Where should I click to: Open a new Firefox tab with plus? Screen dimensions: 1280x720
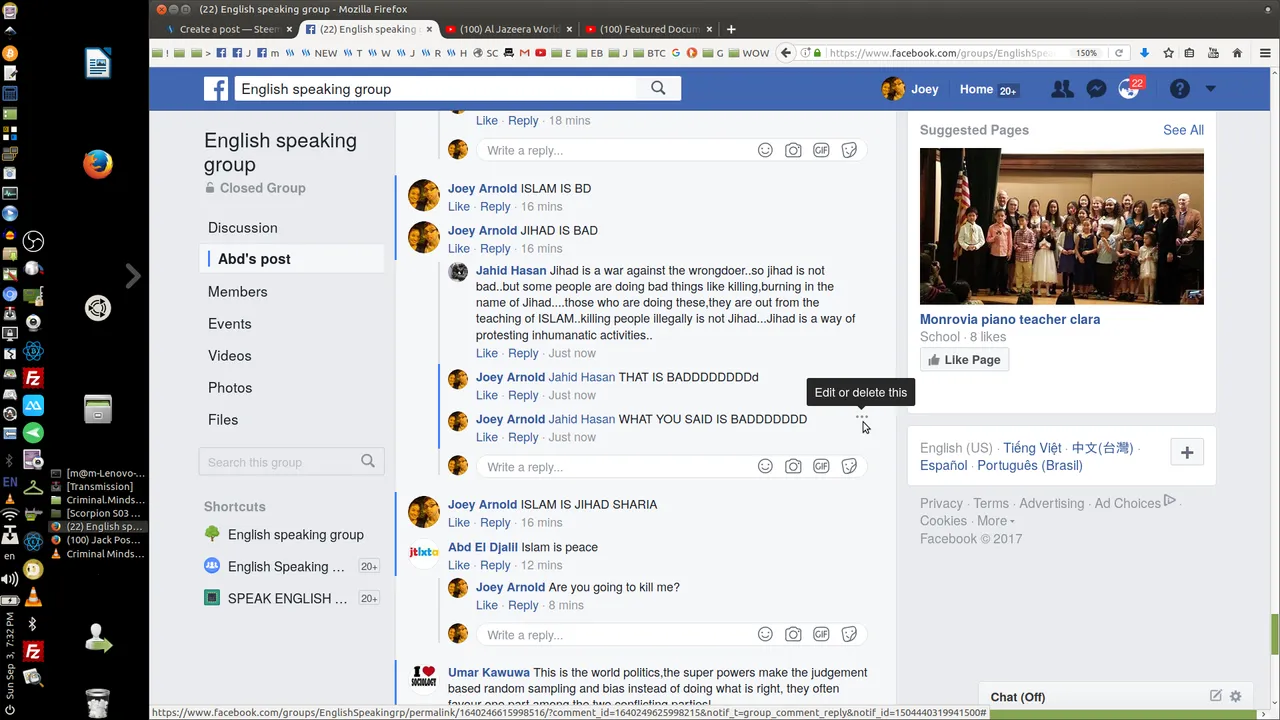(x=731, y=29)
